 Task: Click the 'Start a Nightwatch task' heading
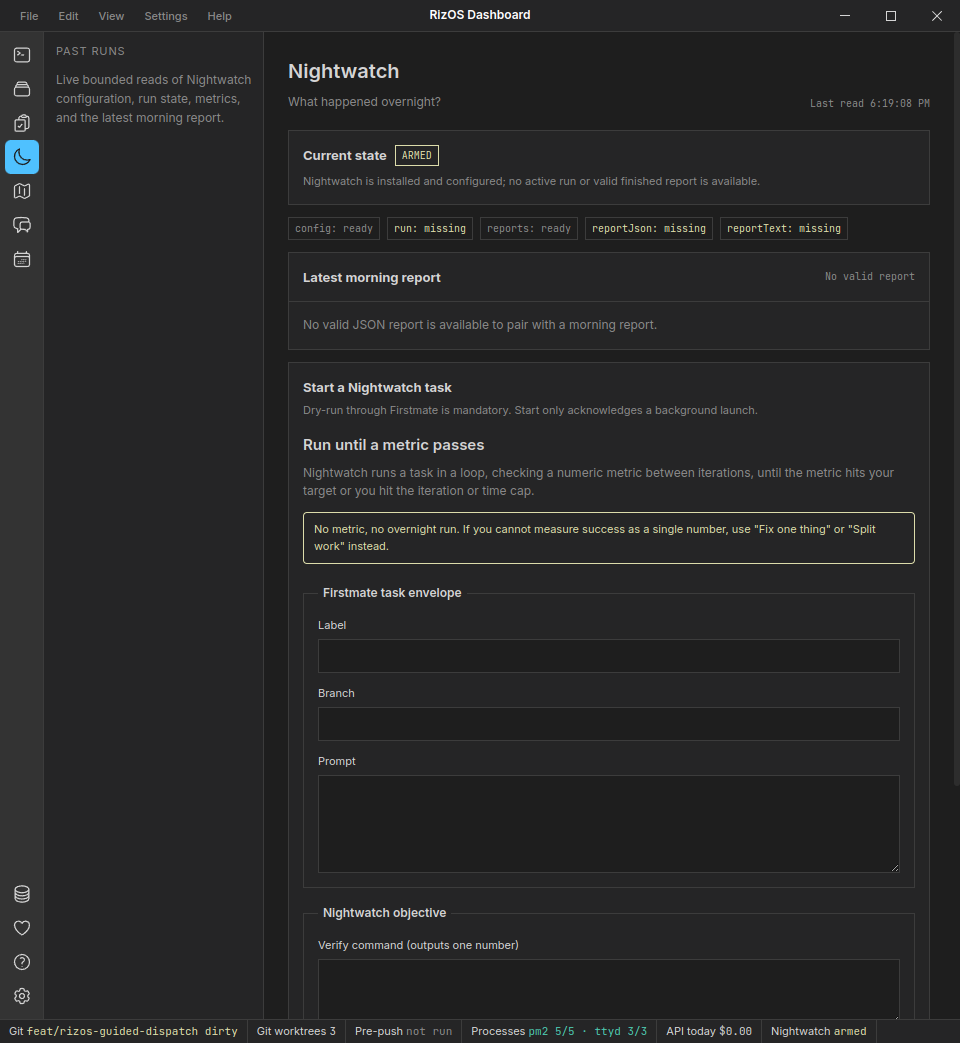tap(377, 388)
